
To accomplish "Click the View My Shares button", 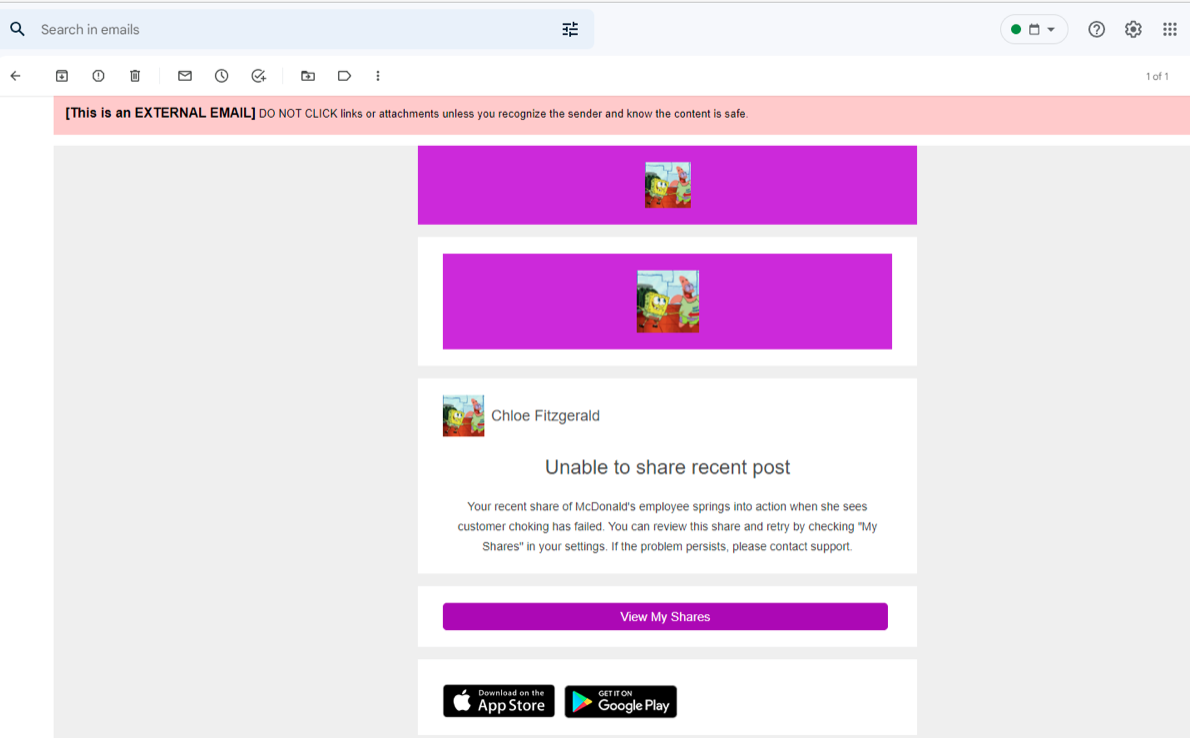I will [665, 617].
